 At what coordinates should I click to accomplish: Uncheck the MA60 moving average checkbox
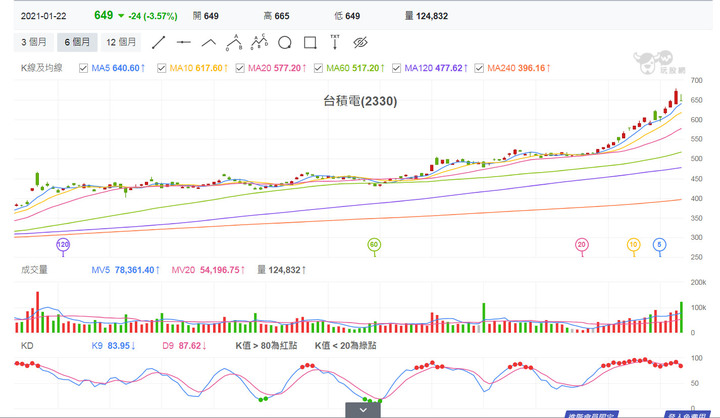pos(318,68)
